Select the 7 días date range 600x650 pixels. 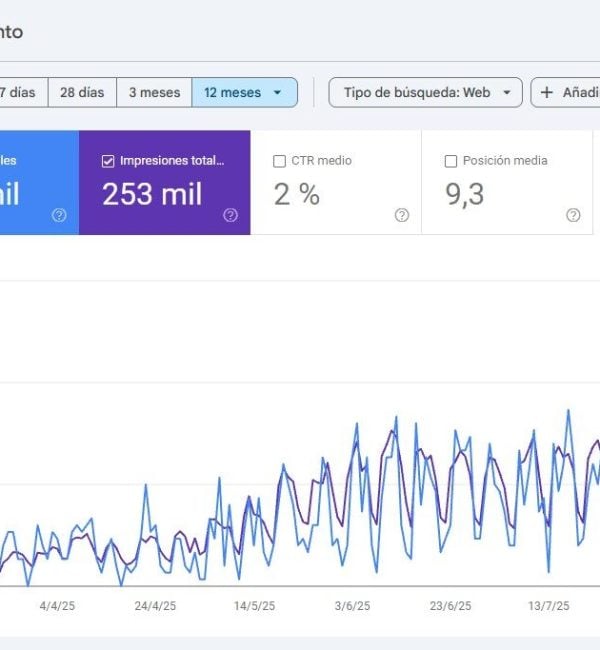[x=18, y=92]
